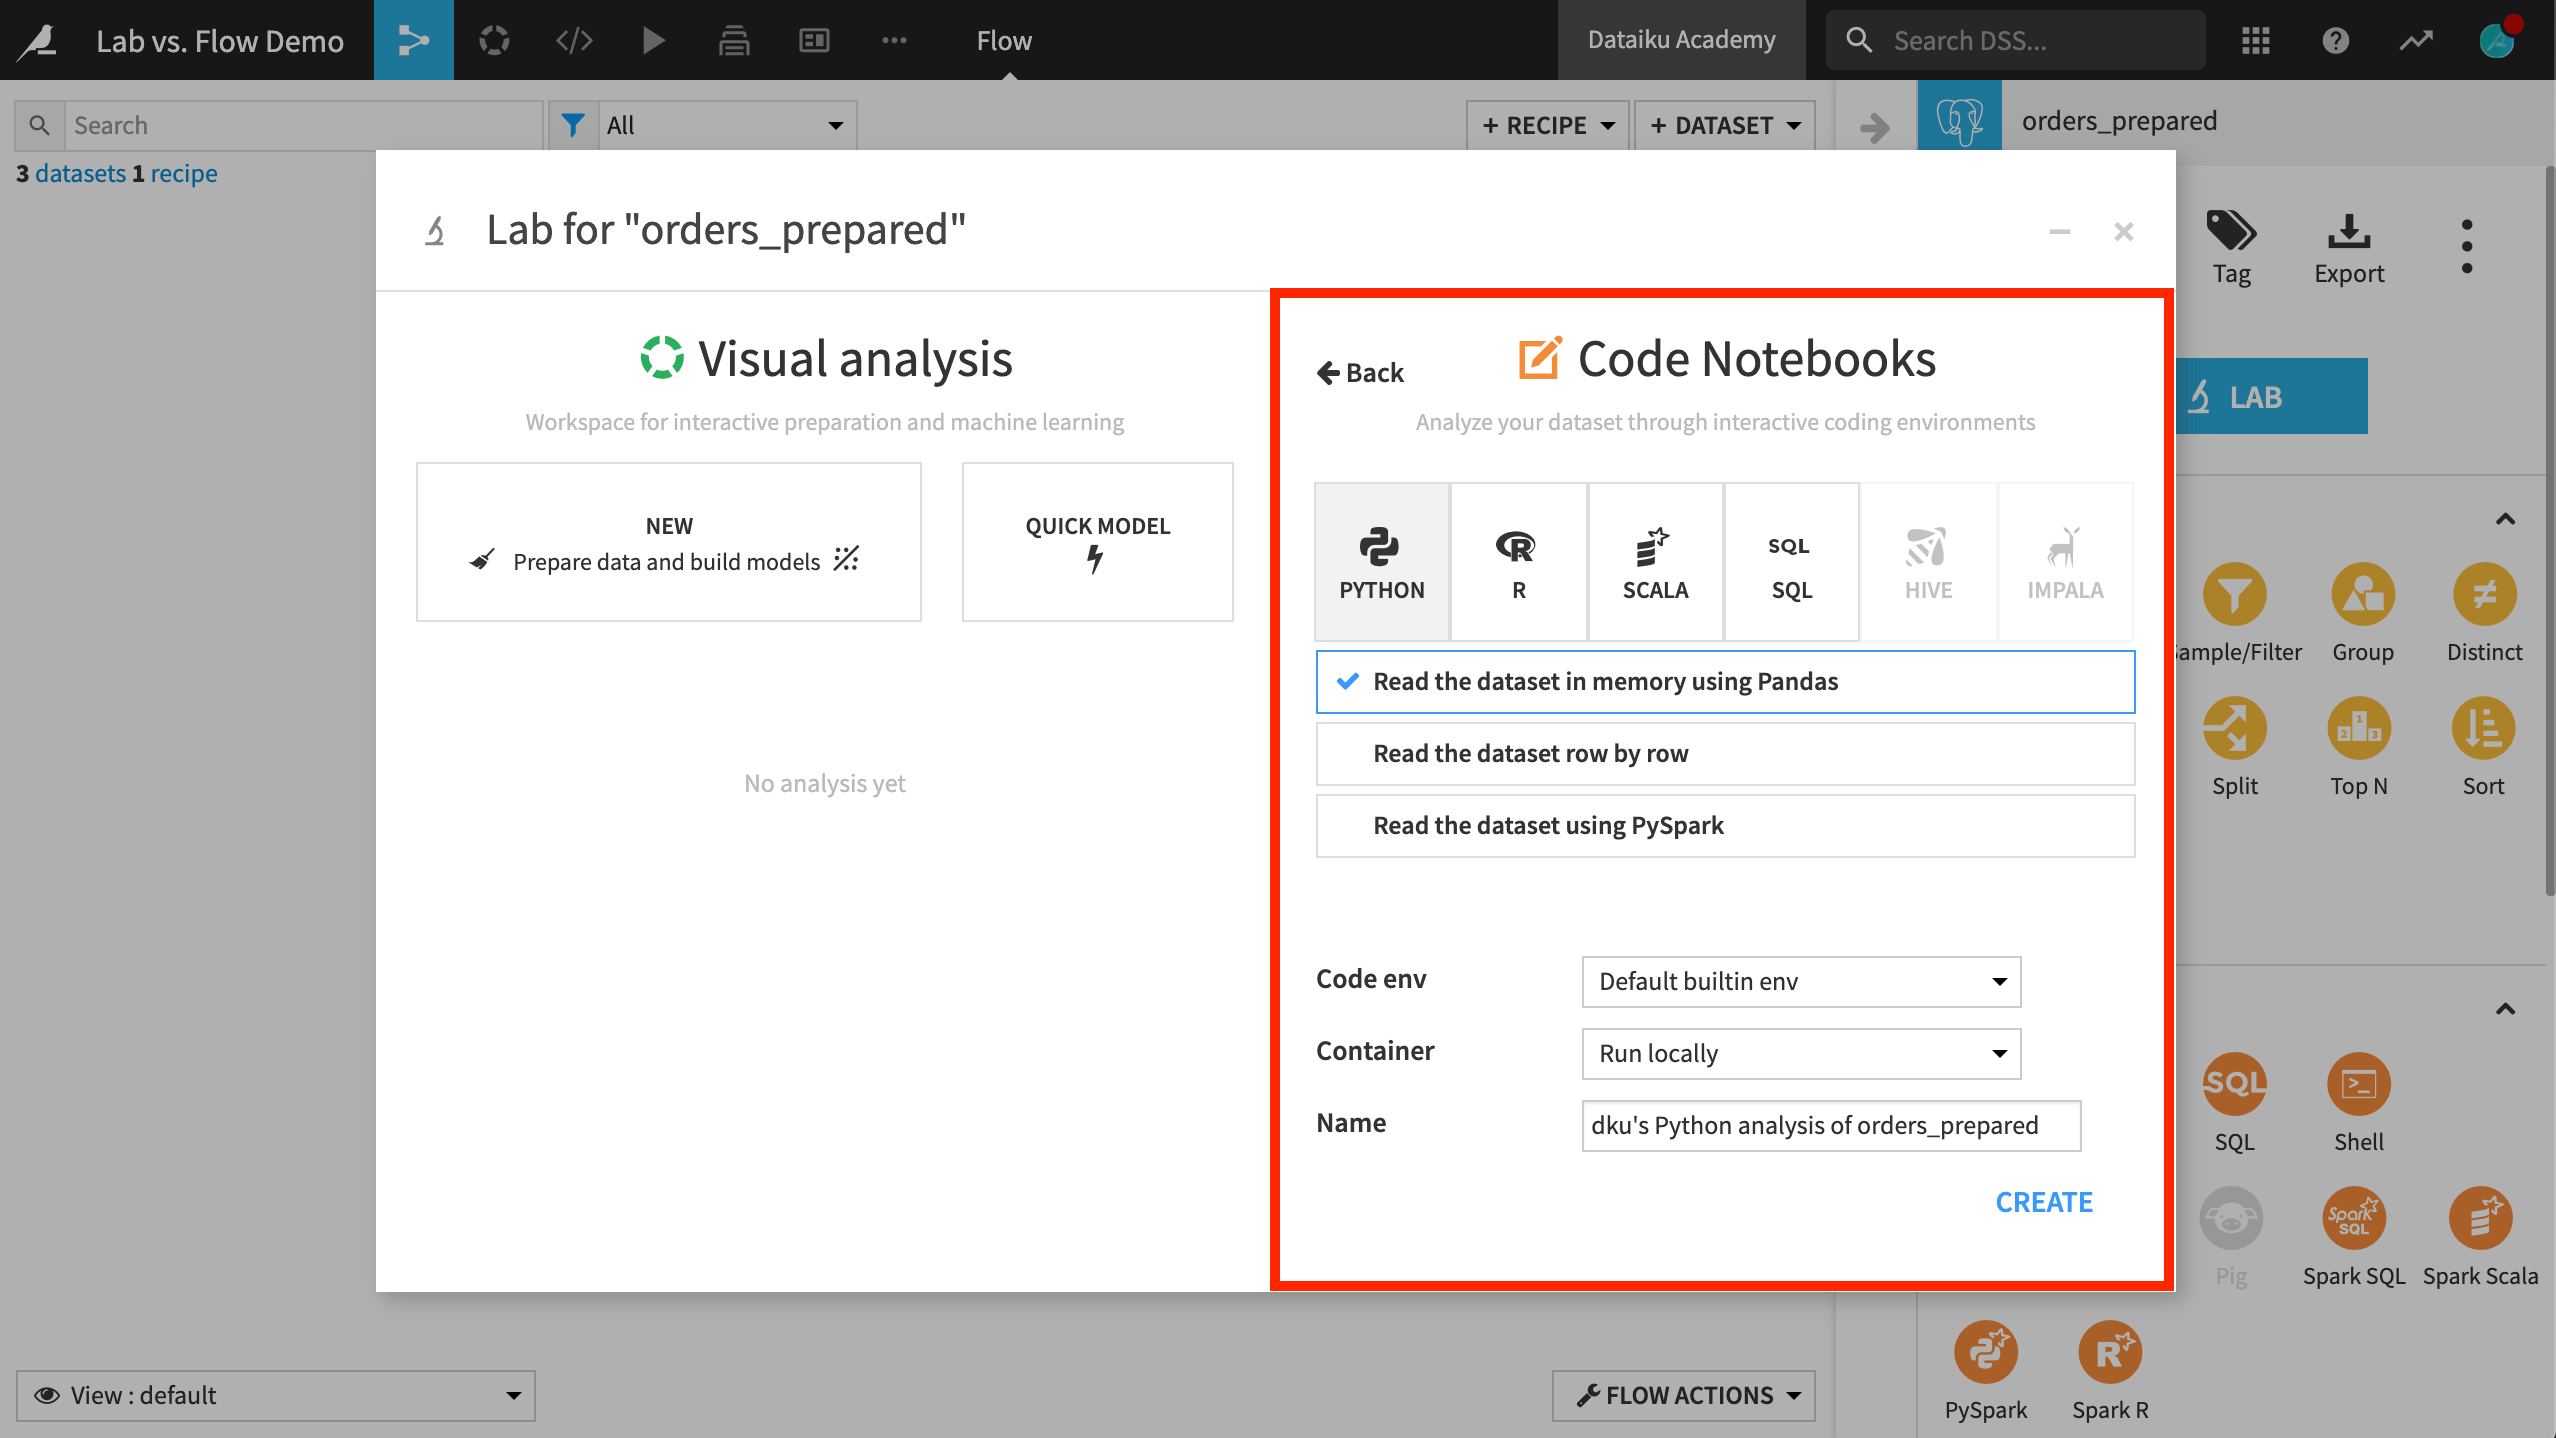Click the CREATE button
The image size is (2556, 1438).
coord(2043,1201)
